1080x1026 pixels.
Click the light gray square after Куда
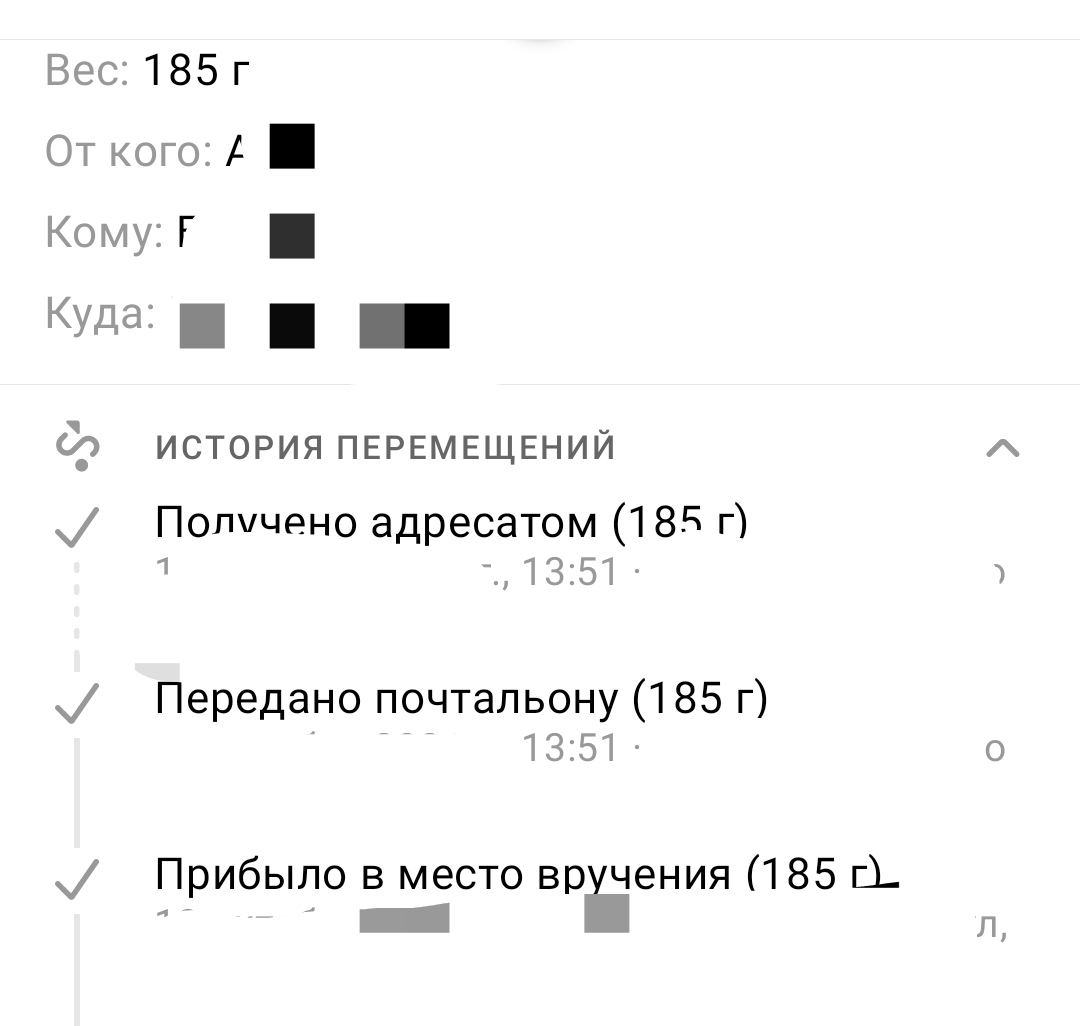point(202,326)
